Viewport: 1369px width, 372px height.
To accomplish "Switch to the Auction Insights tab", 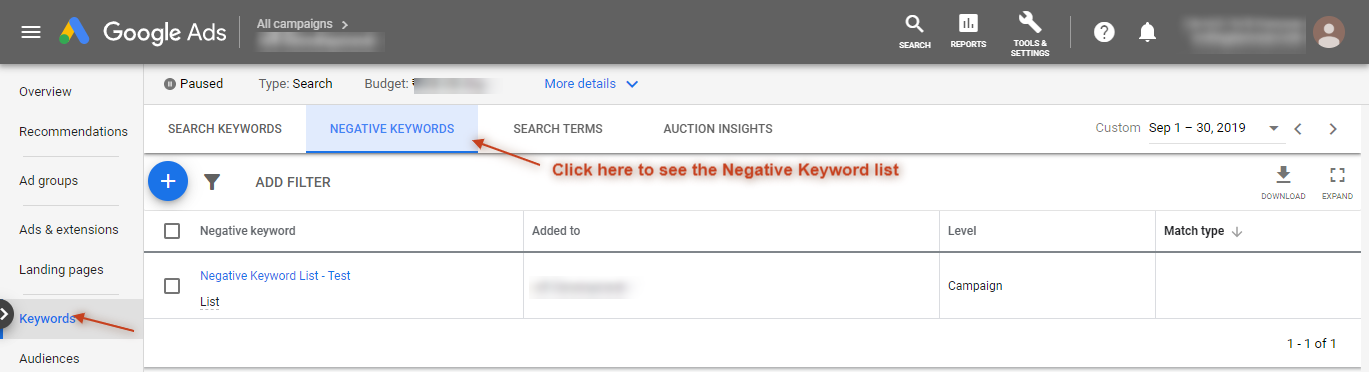I will coord(718,129).
